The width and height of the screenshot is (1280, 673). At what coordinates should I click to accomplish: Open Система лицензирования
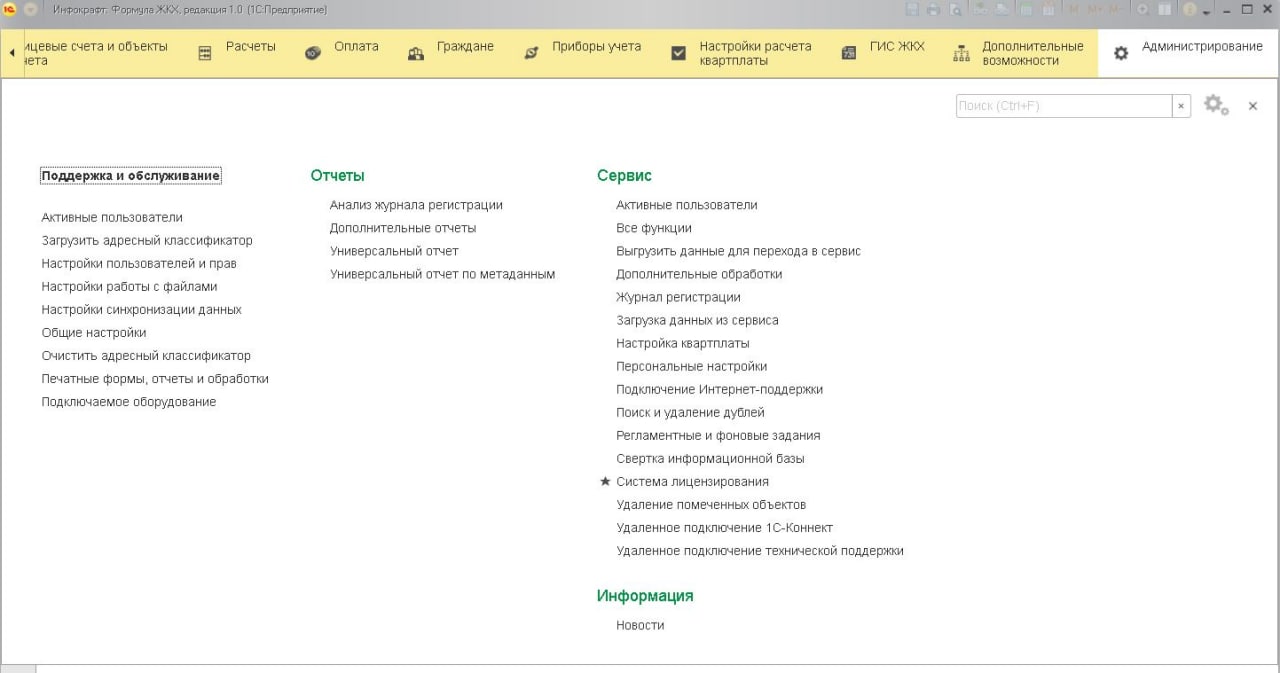point(692,481)
